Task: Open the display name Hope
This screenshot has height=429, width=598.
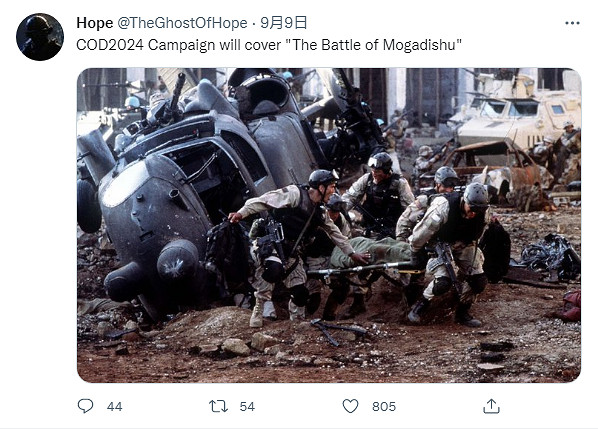Action: [x=95, y=23]
